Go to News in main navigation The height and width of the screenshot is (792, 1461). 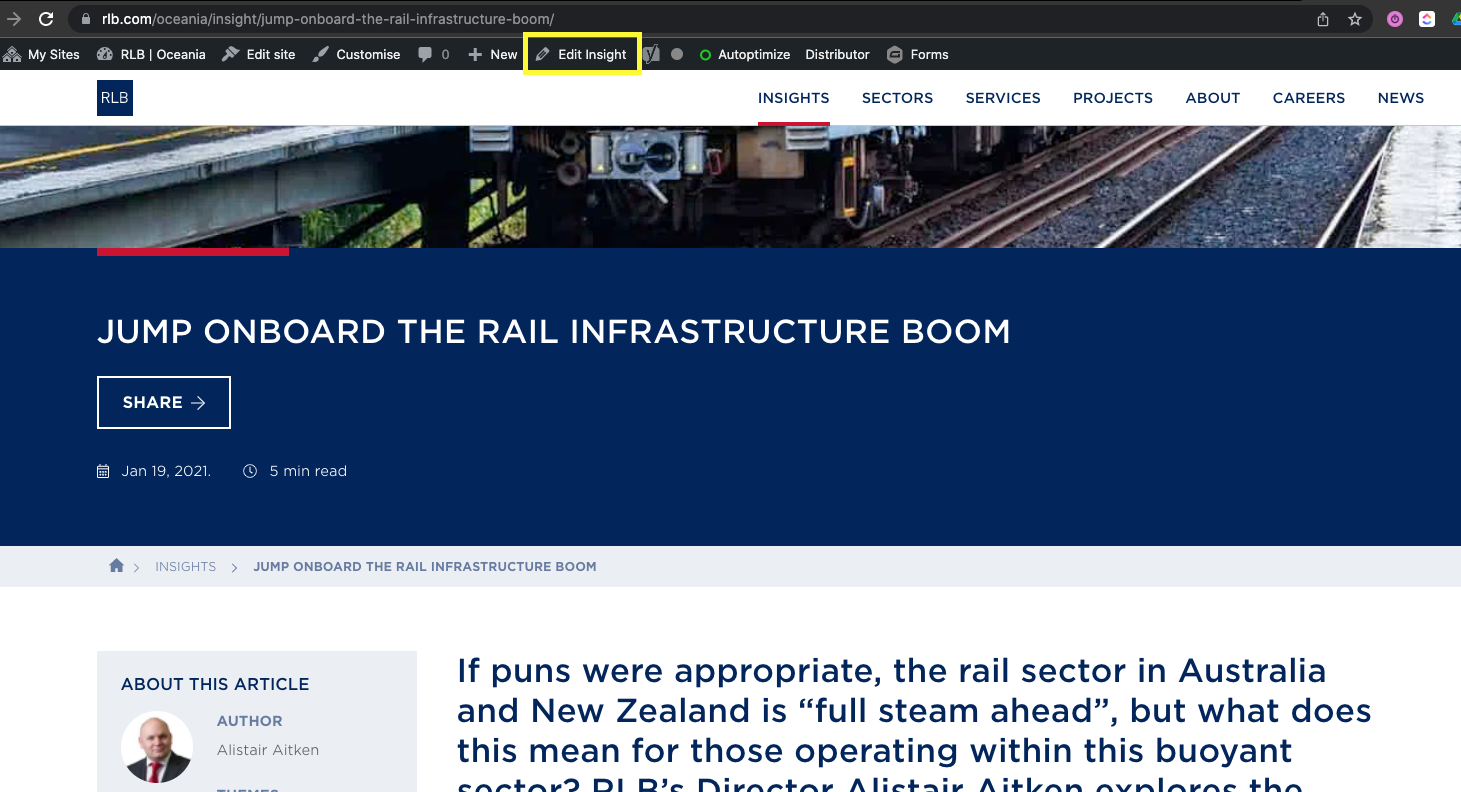coord(1401,98)
